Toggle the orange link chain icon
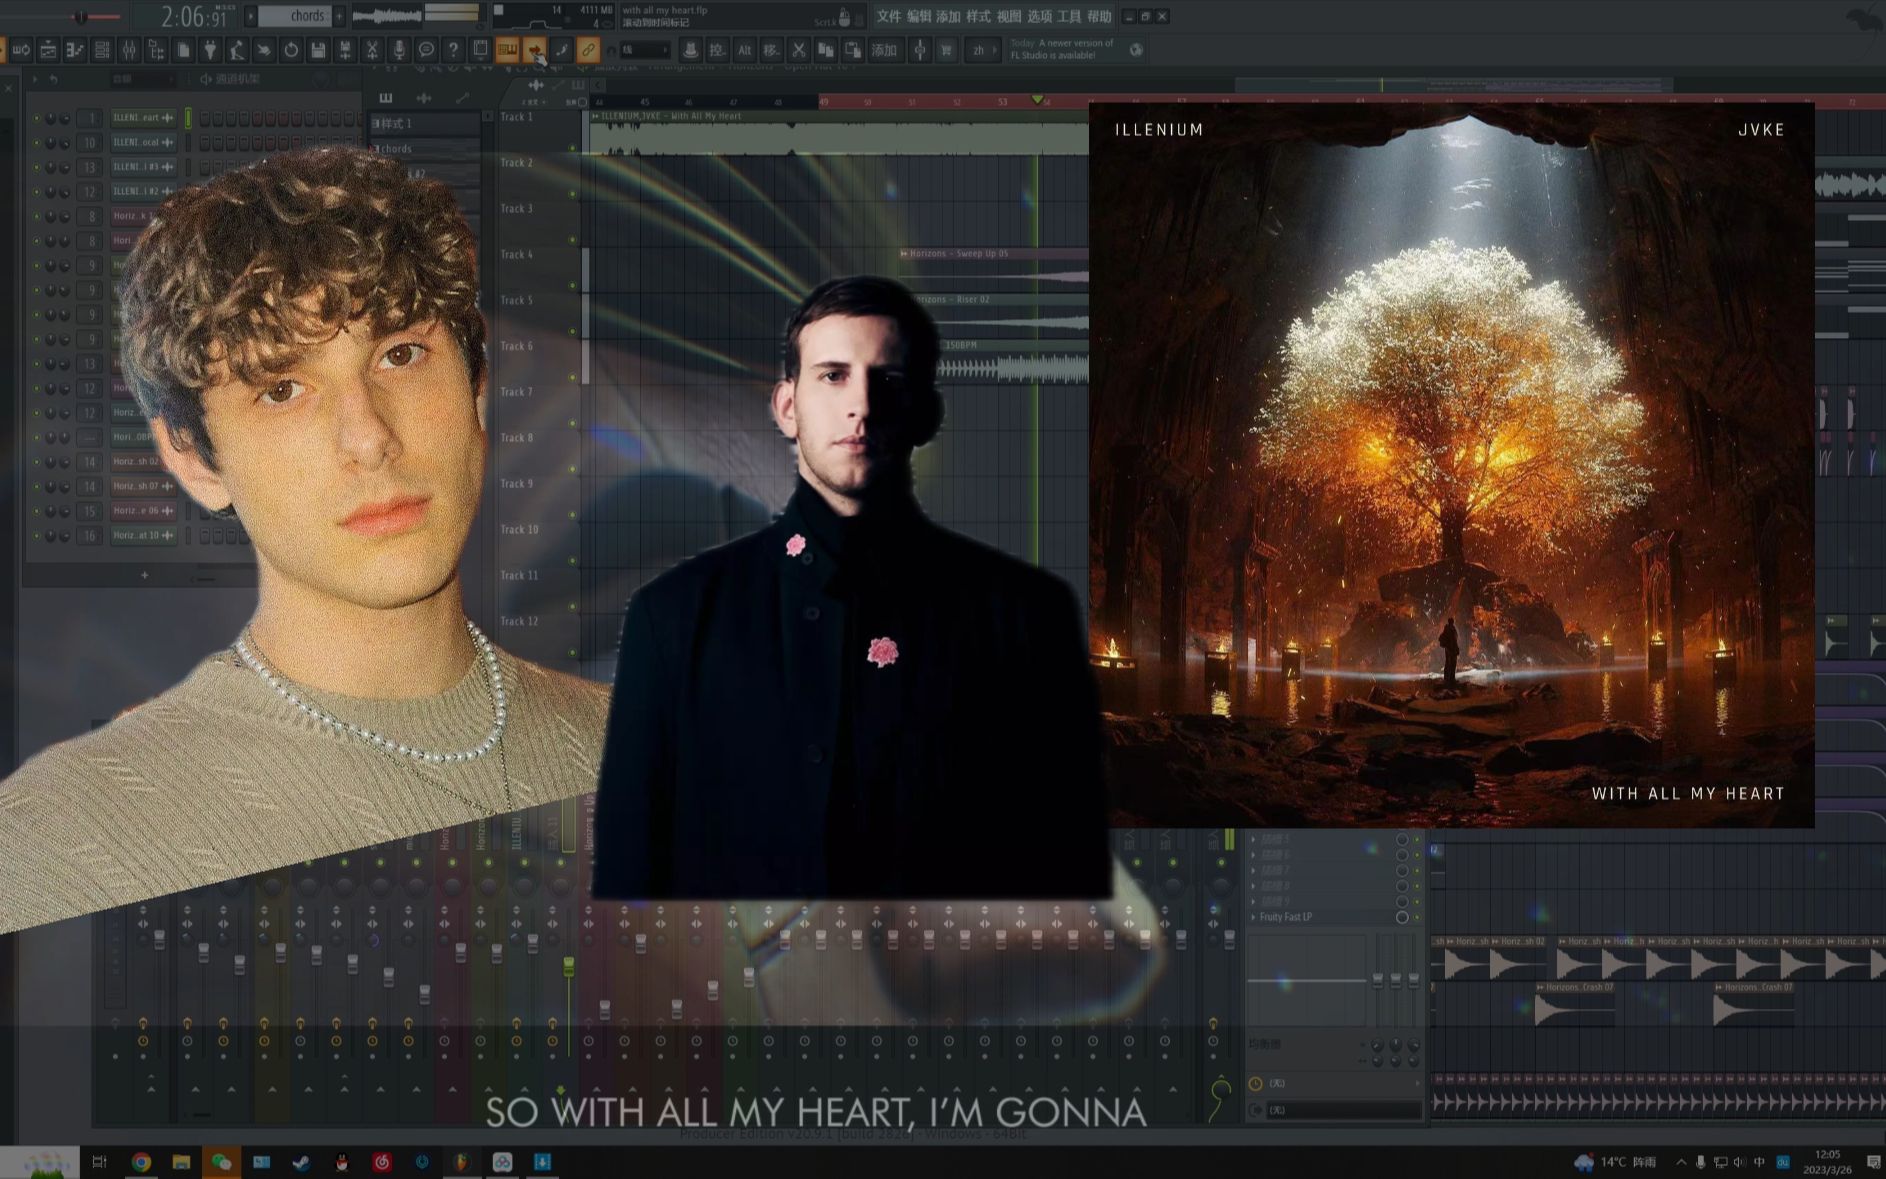Screen dimensions: 1886x1179 pos(588,50)
